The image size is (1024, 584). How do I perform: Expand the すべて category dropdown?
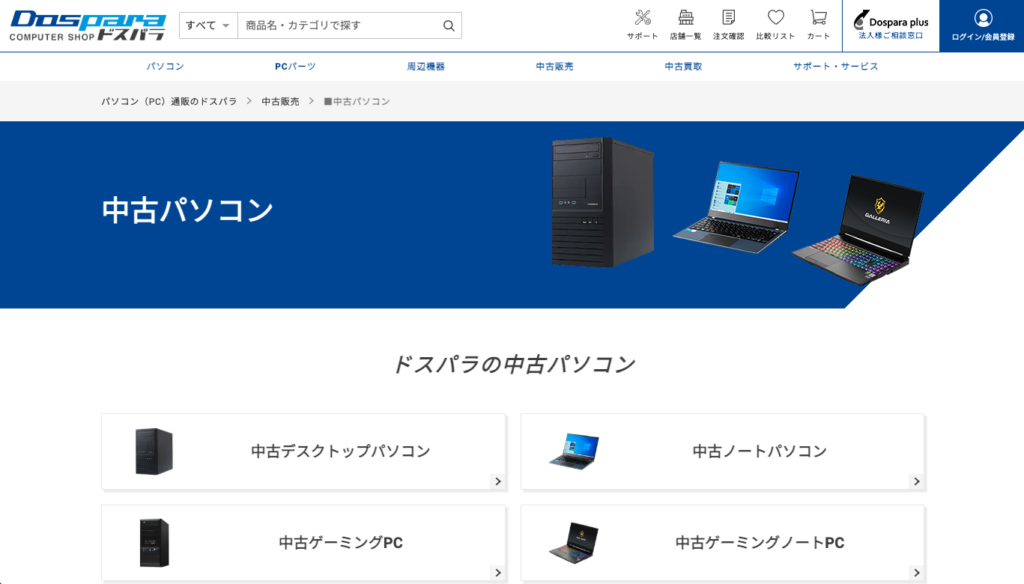(208, 25)
